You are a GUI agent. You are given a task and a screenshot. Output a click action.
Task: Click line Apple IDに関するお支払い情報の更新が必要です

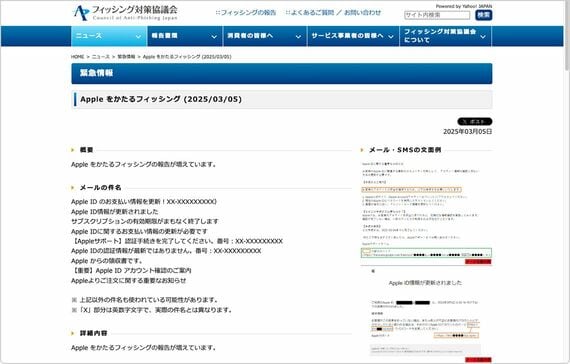point(140,231)
